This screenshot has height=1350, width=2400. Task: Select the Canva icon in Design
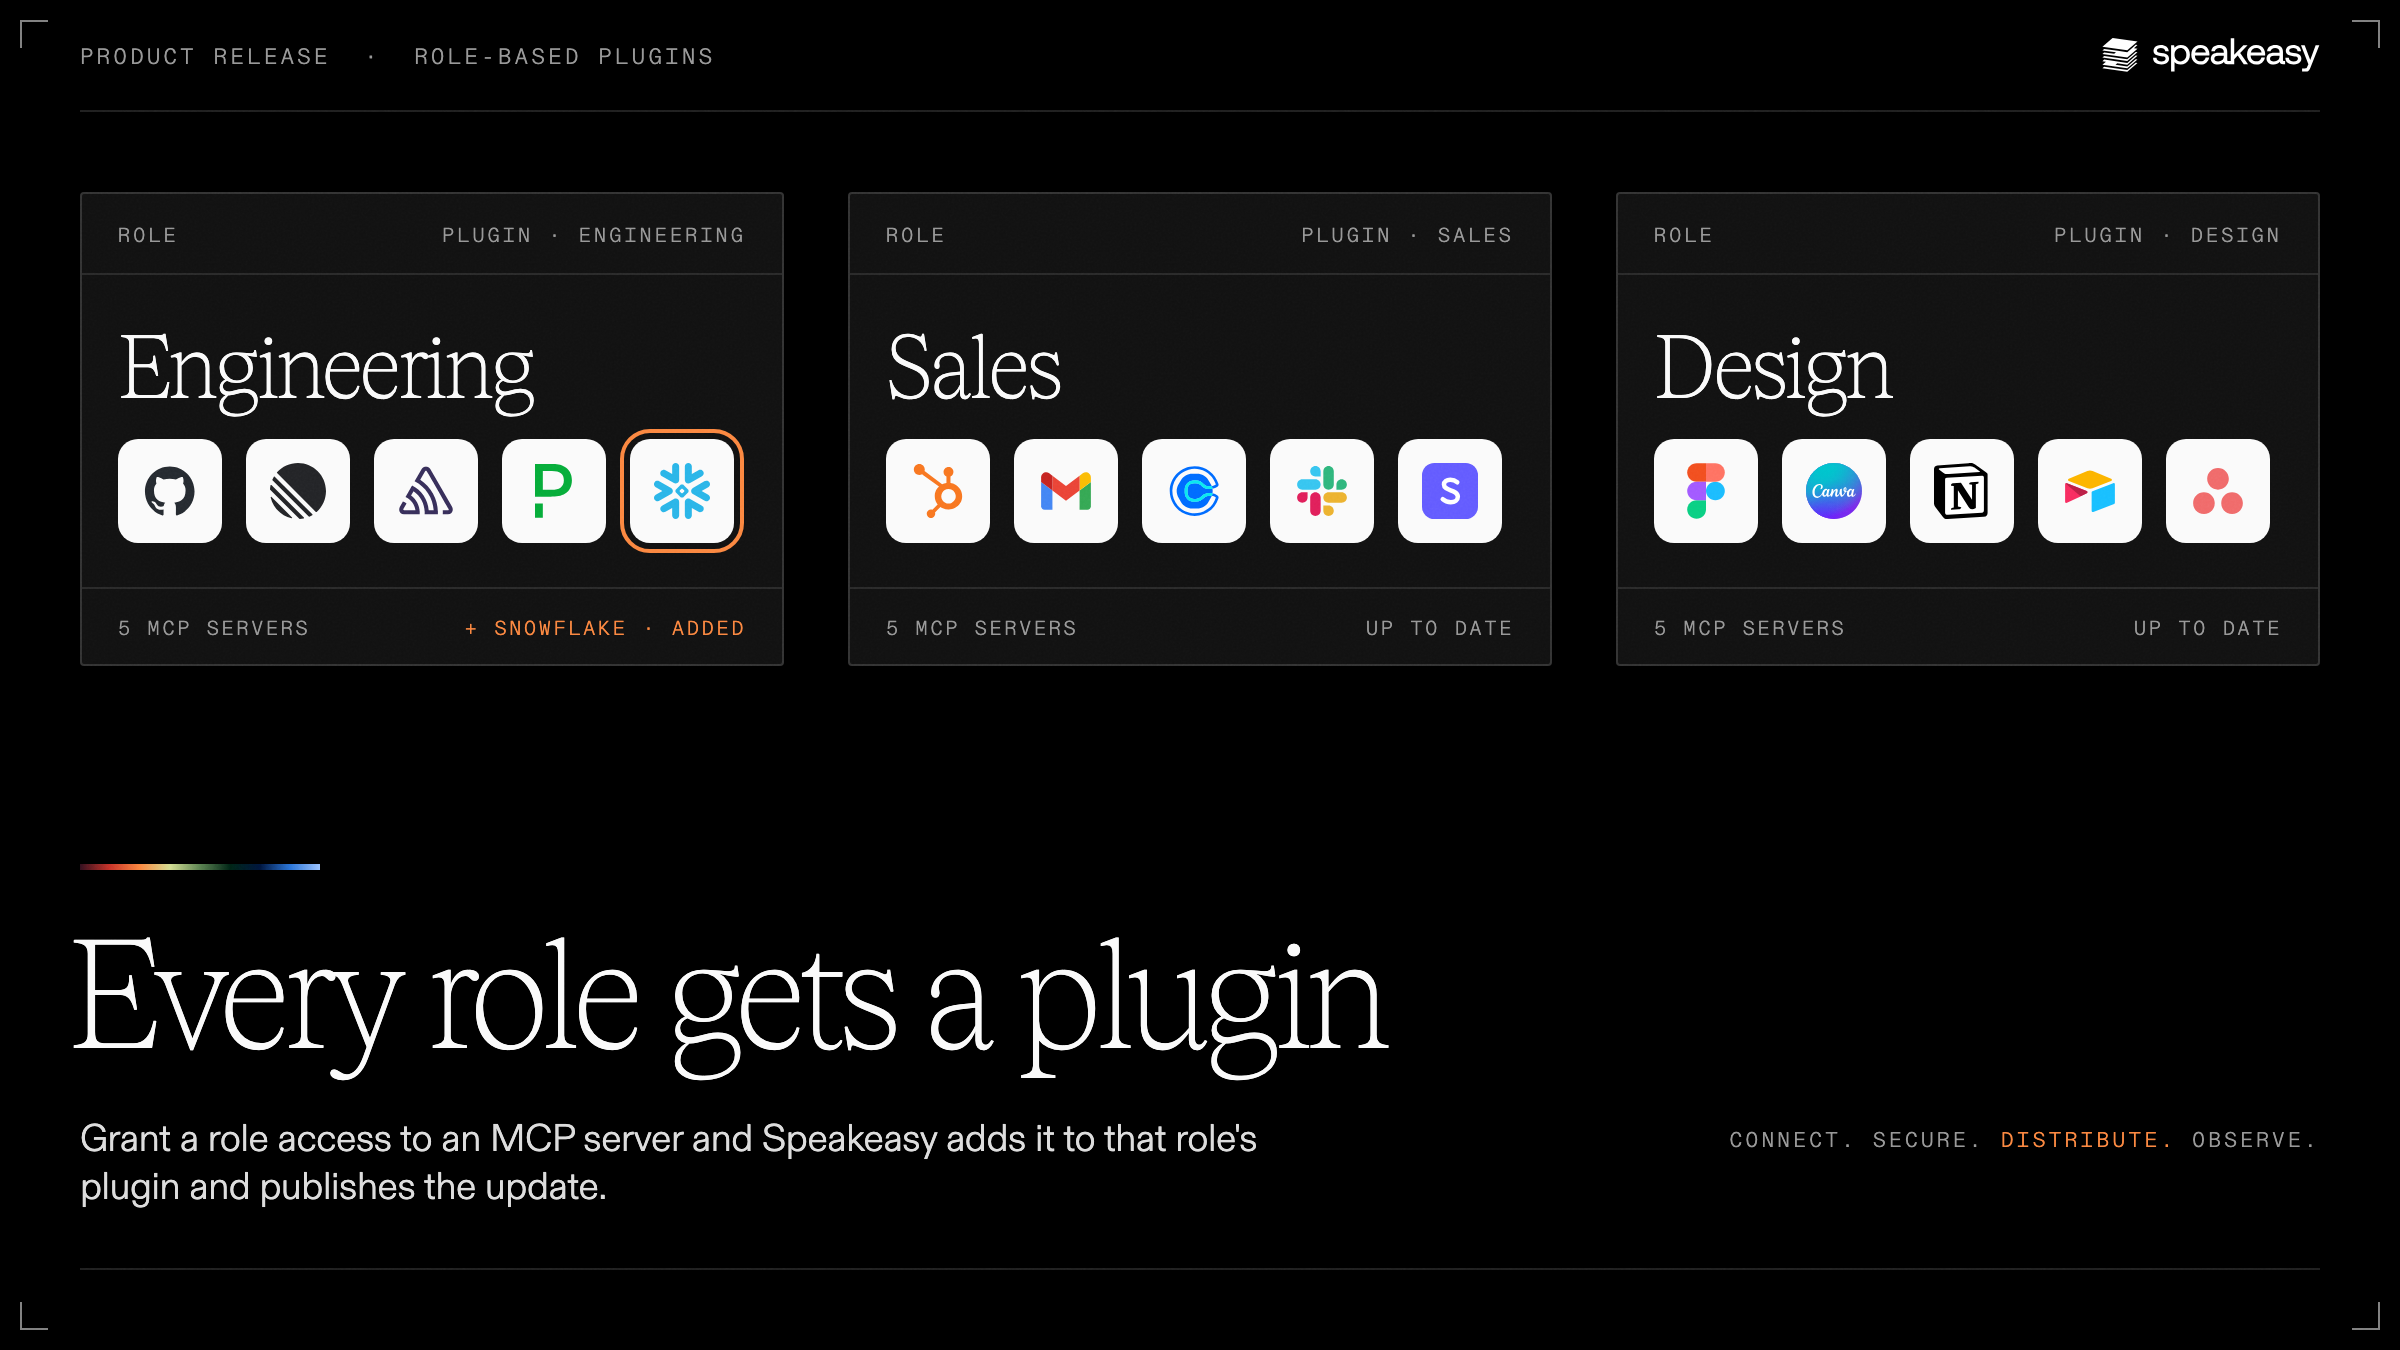click(x=1834, y=491)
